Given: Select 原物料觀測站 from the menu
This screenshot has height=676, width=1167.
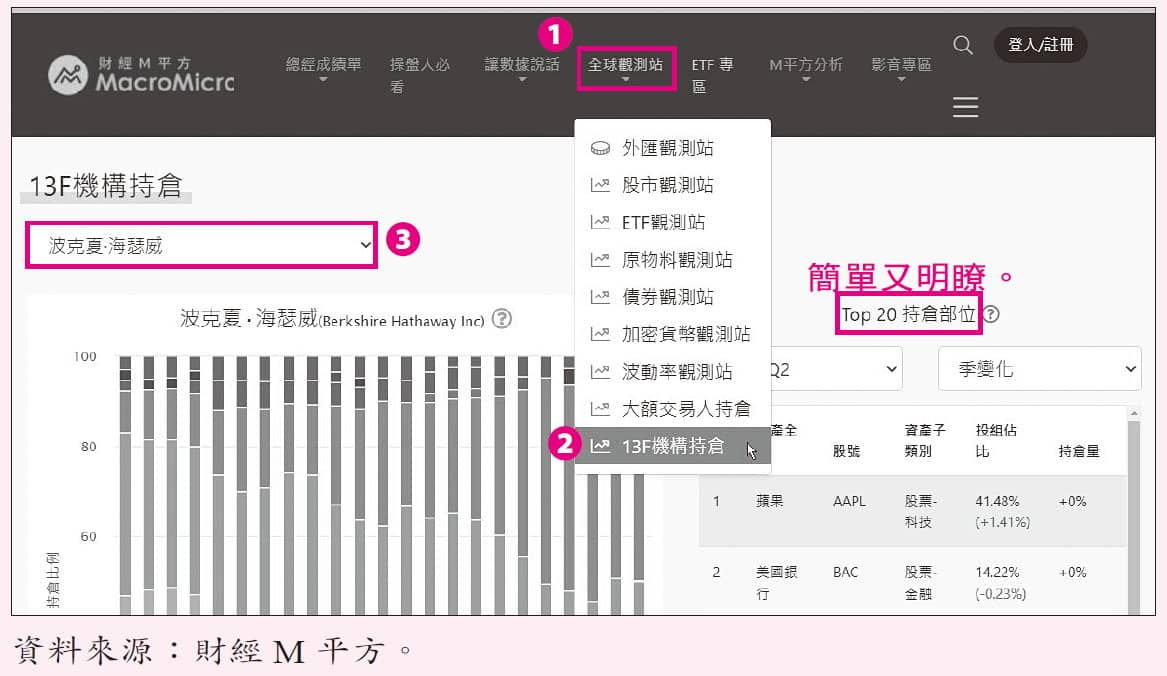Looking at the screenshot, I should pyautogui.click(x=673, y=260).
